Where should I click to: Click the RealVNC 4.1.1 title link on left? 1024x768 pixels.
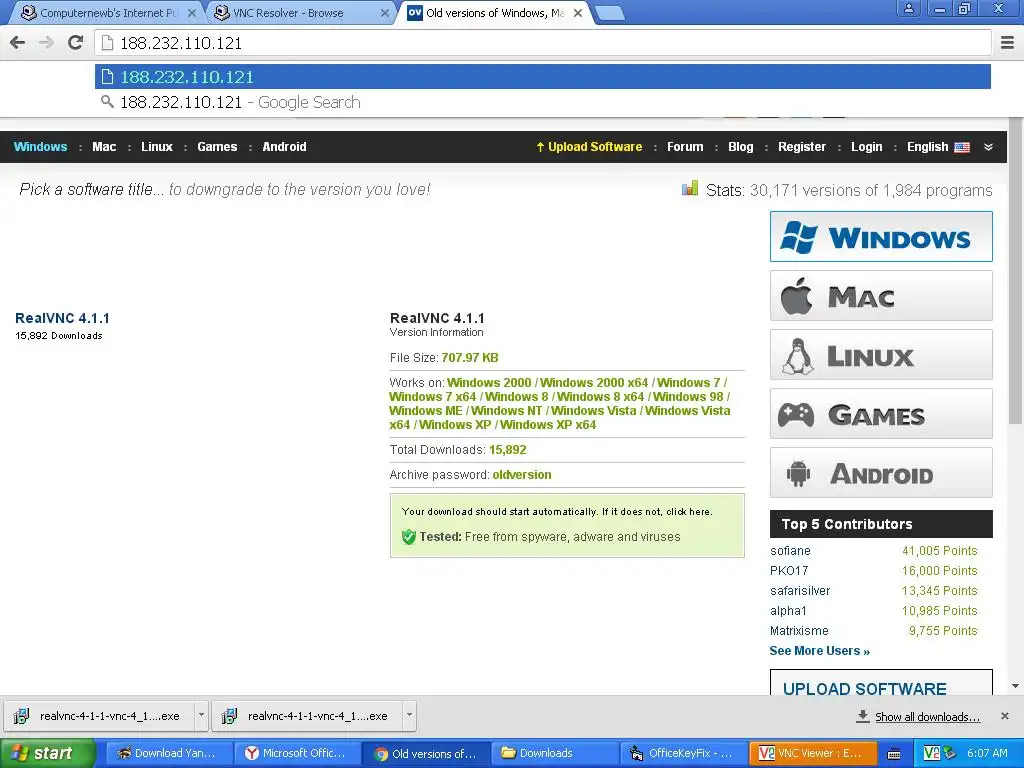(62, 318)
